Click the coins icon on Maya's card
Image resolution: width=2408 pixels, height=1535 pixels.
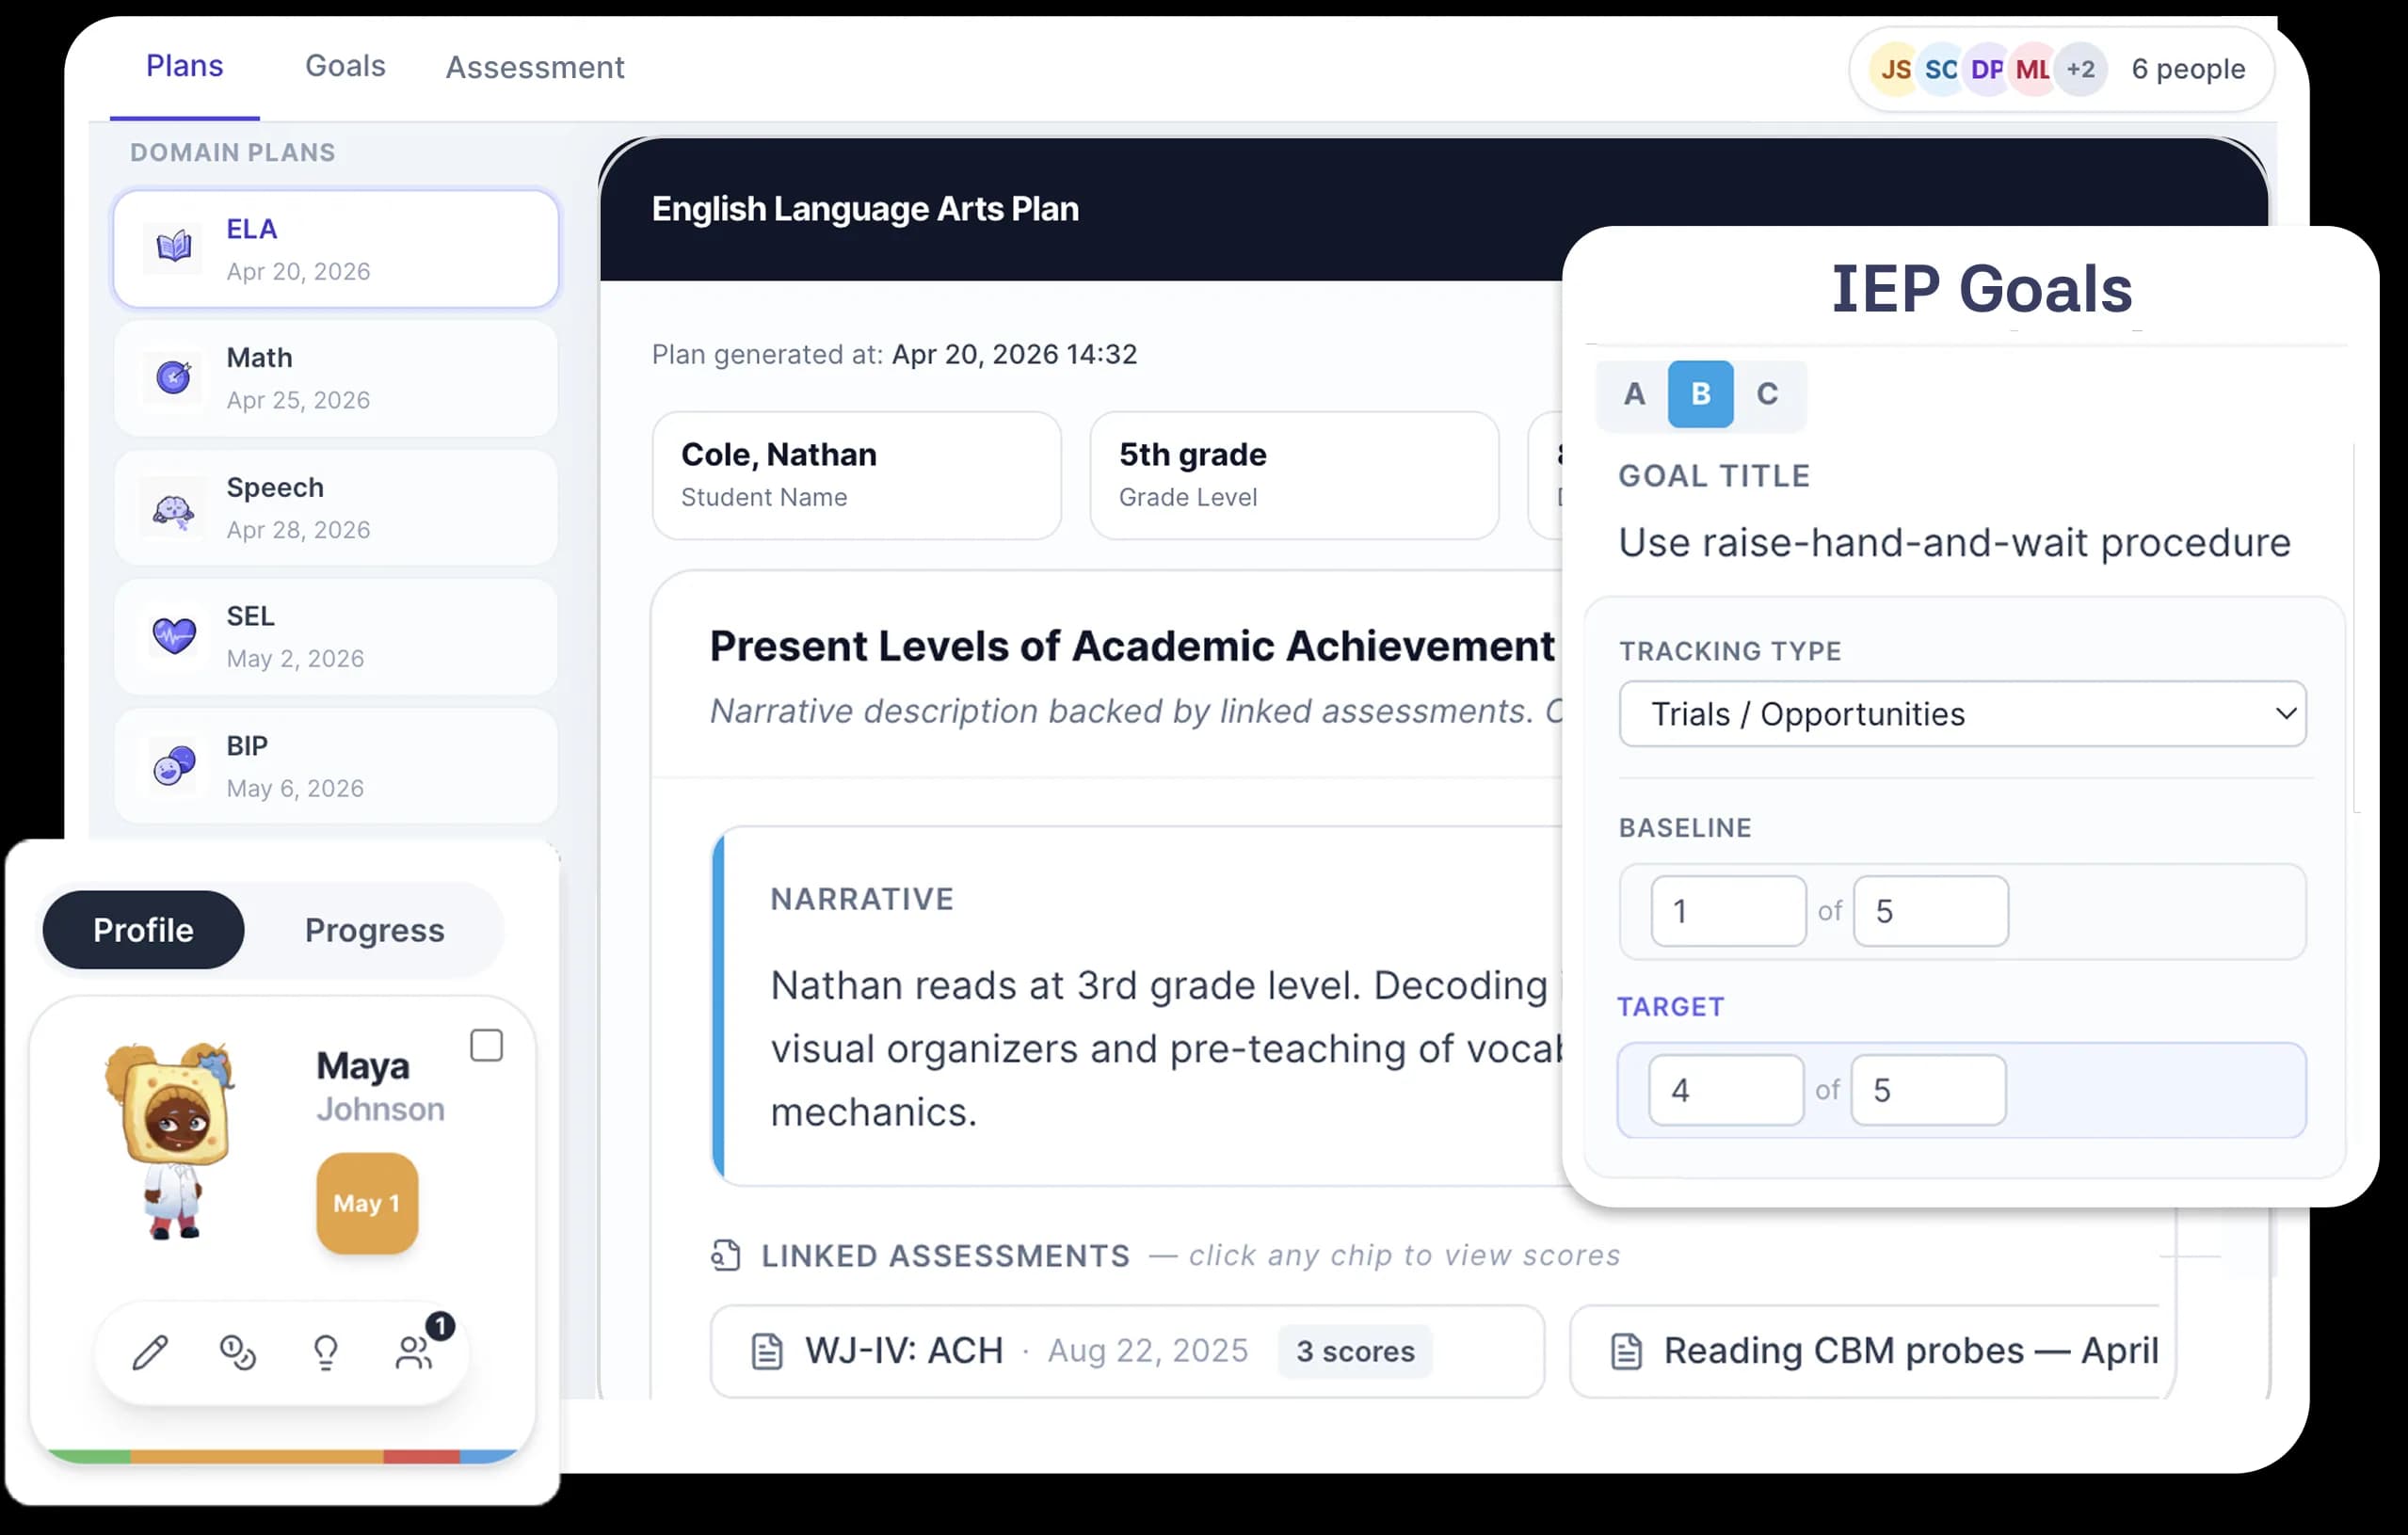(238, 1352)
